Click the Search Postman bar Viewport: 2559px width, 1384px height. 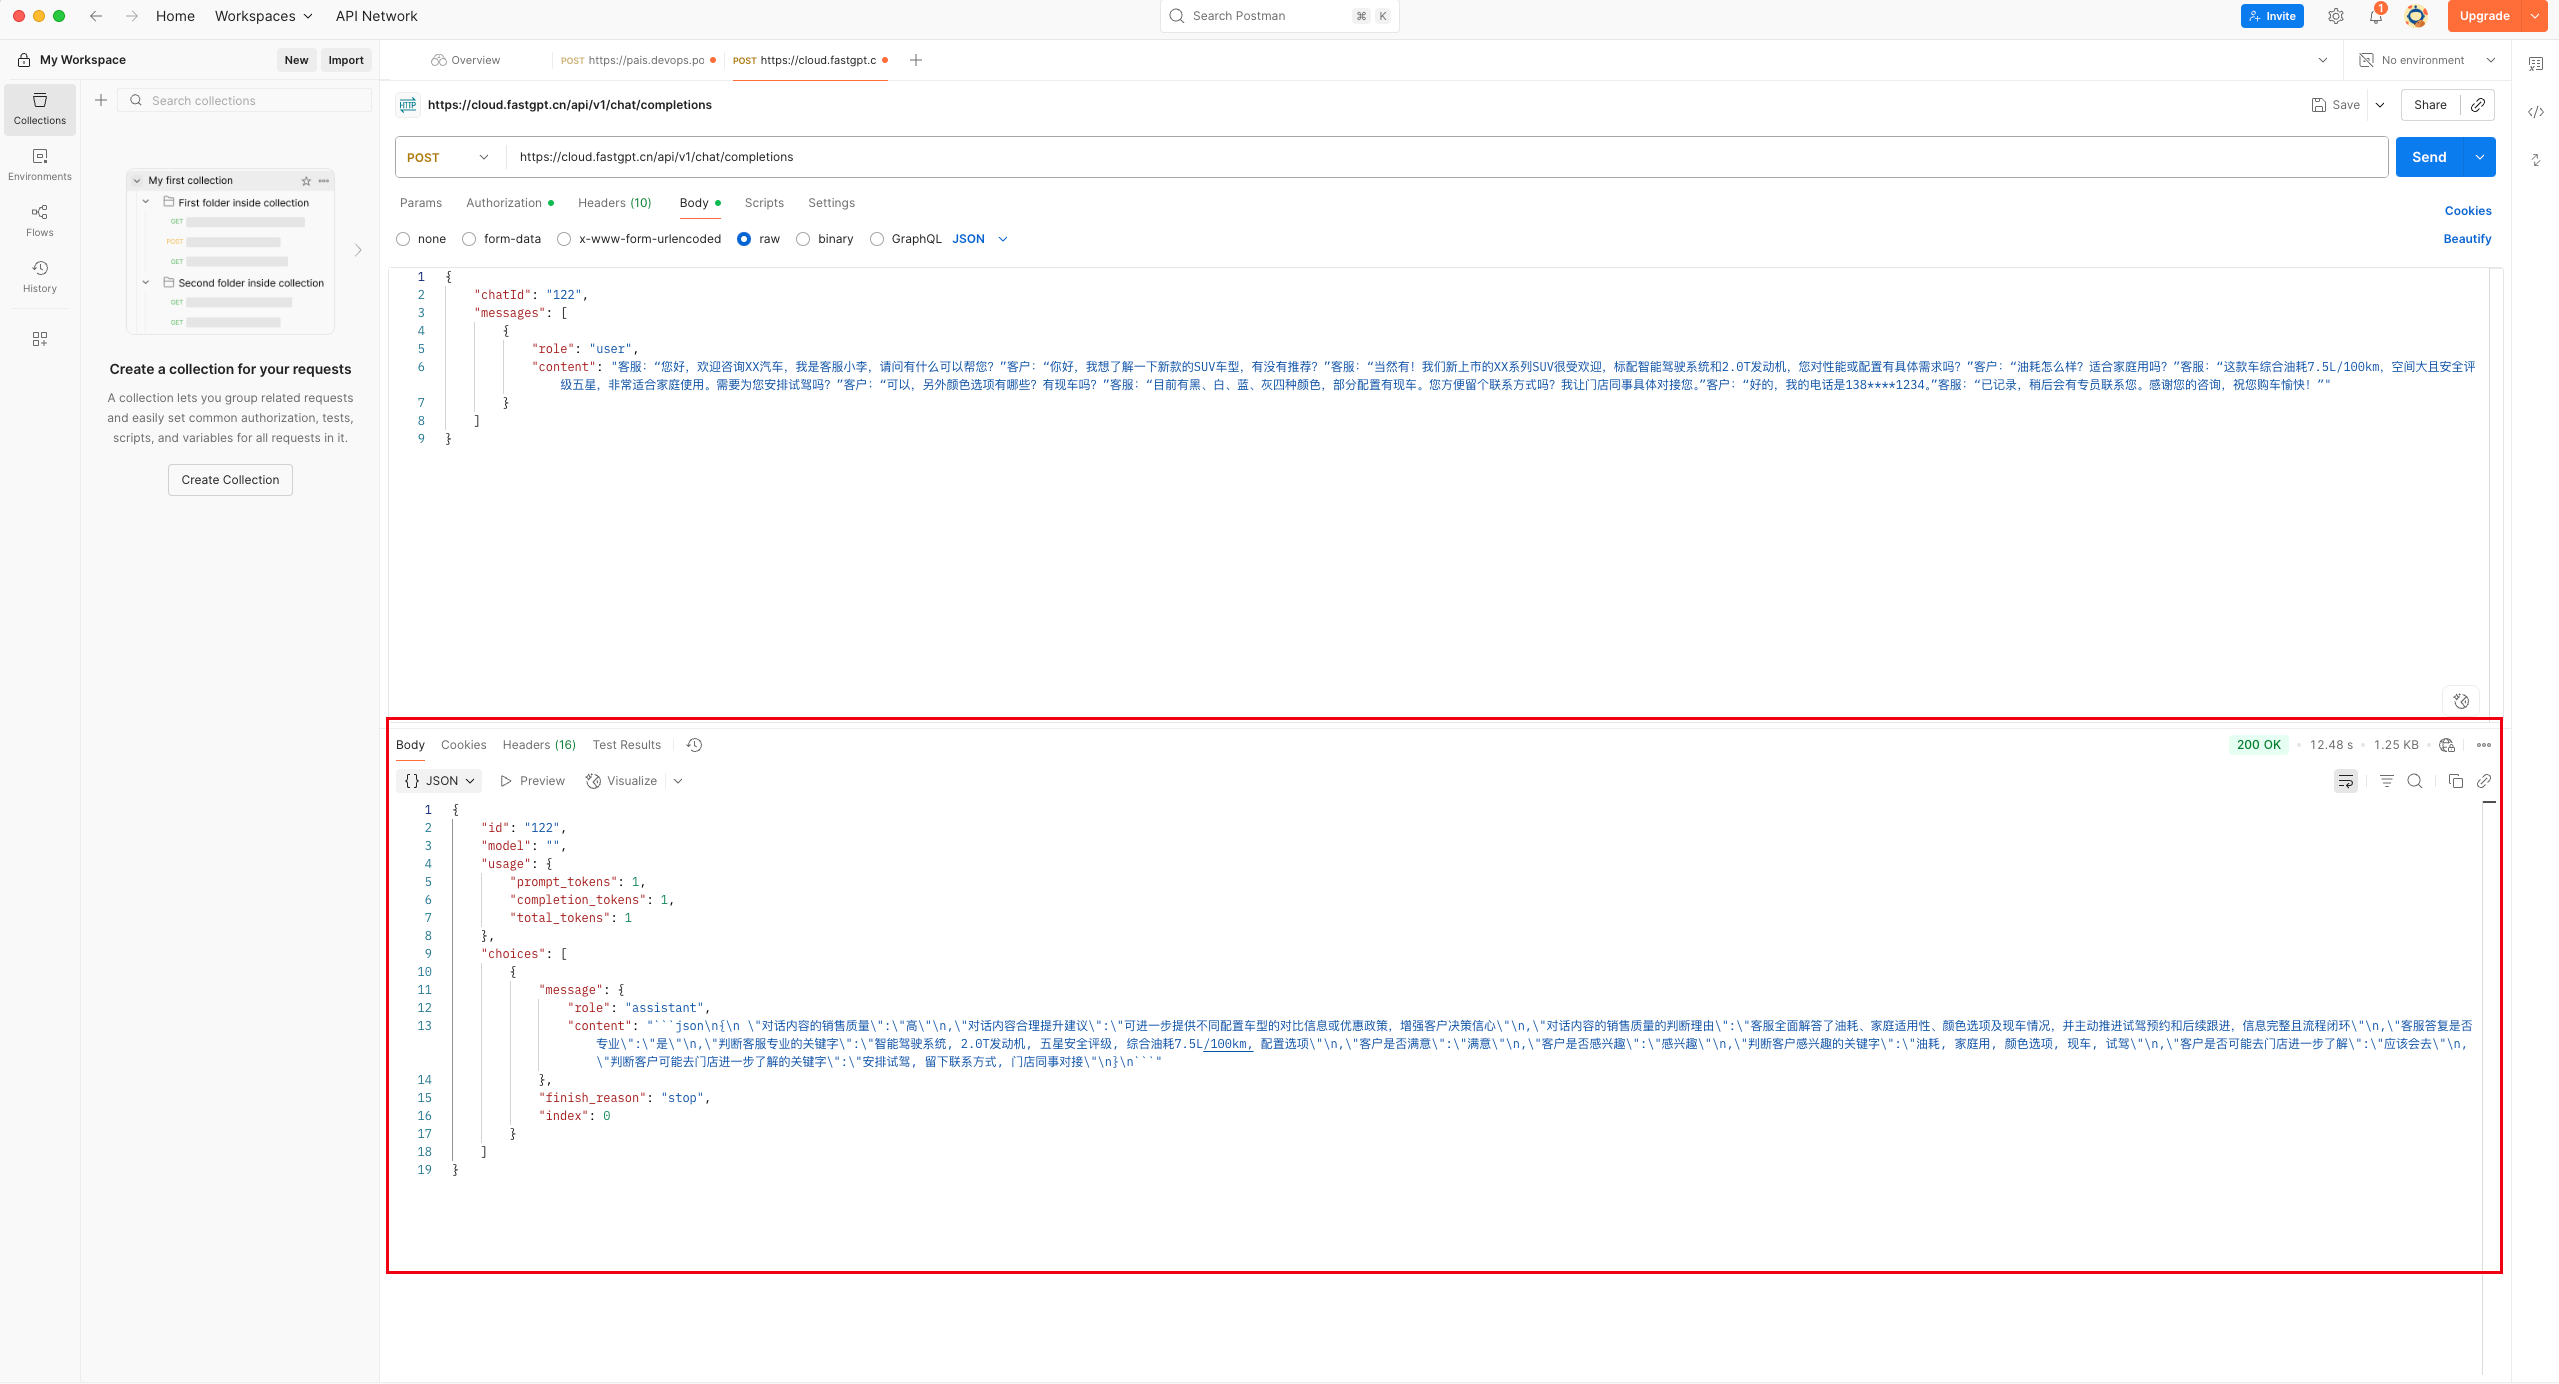pyautogui.click(x=1279, y=16)
